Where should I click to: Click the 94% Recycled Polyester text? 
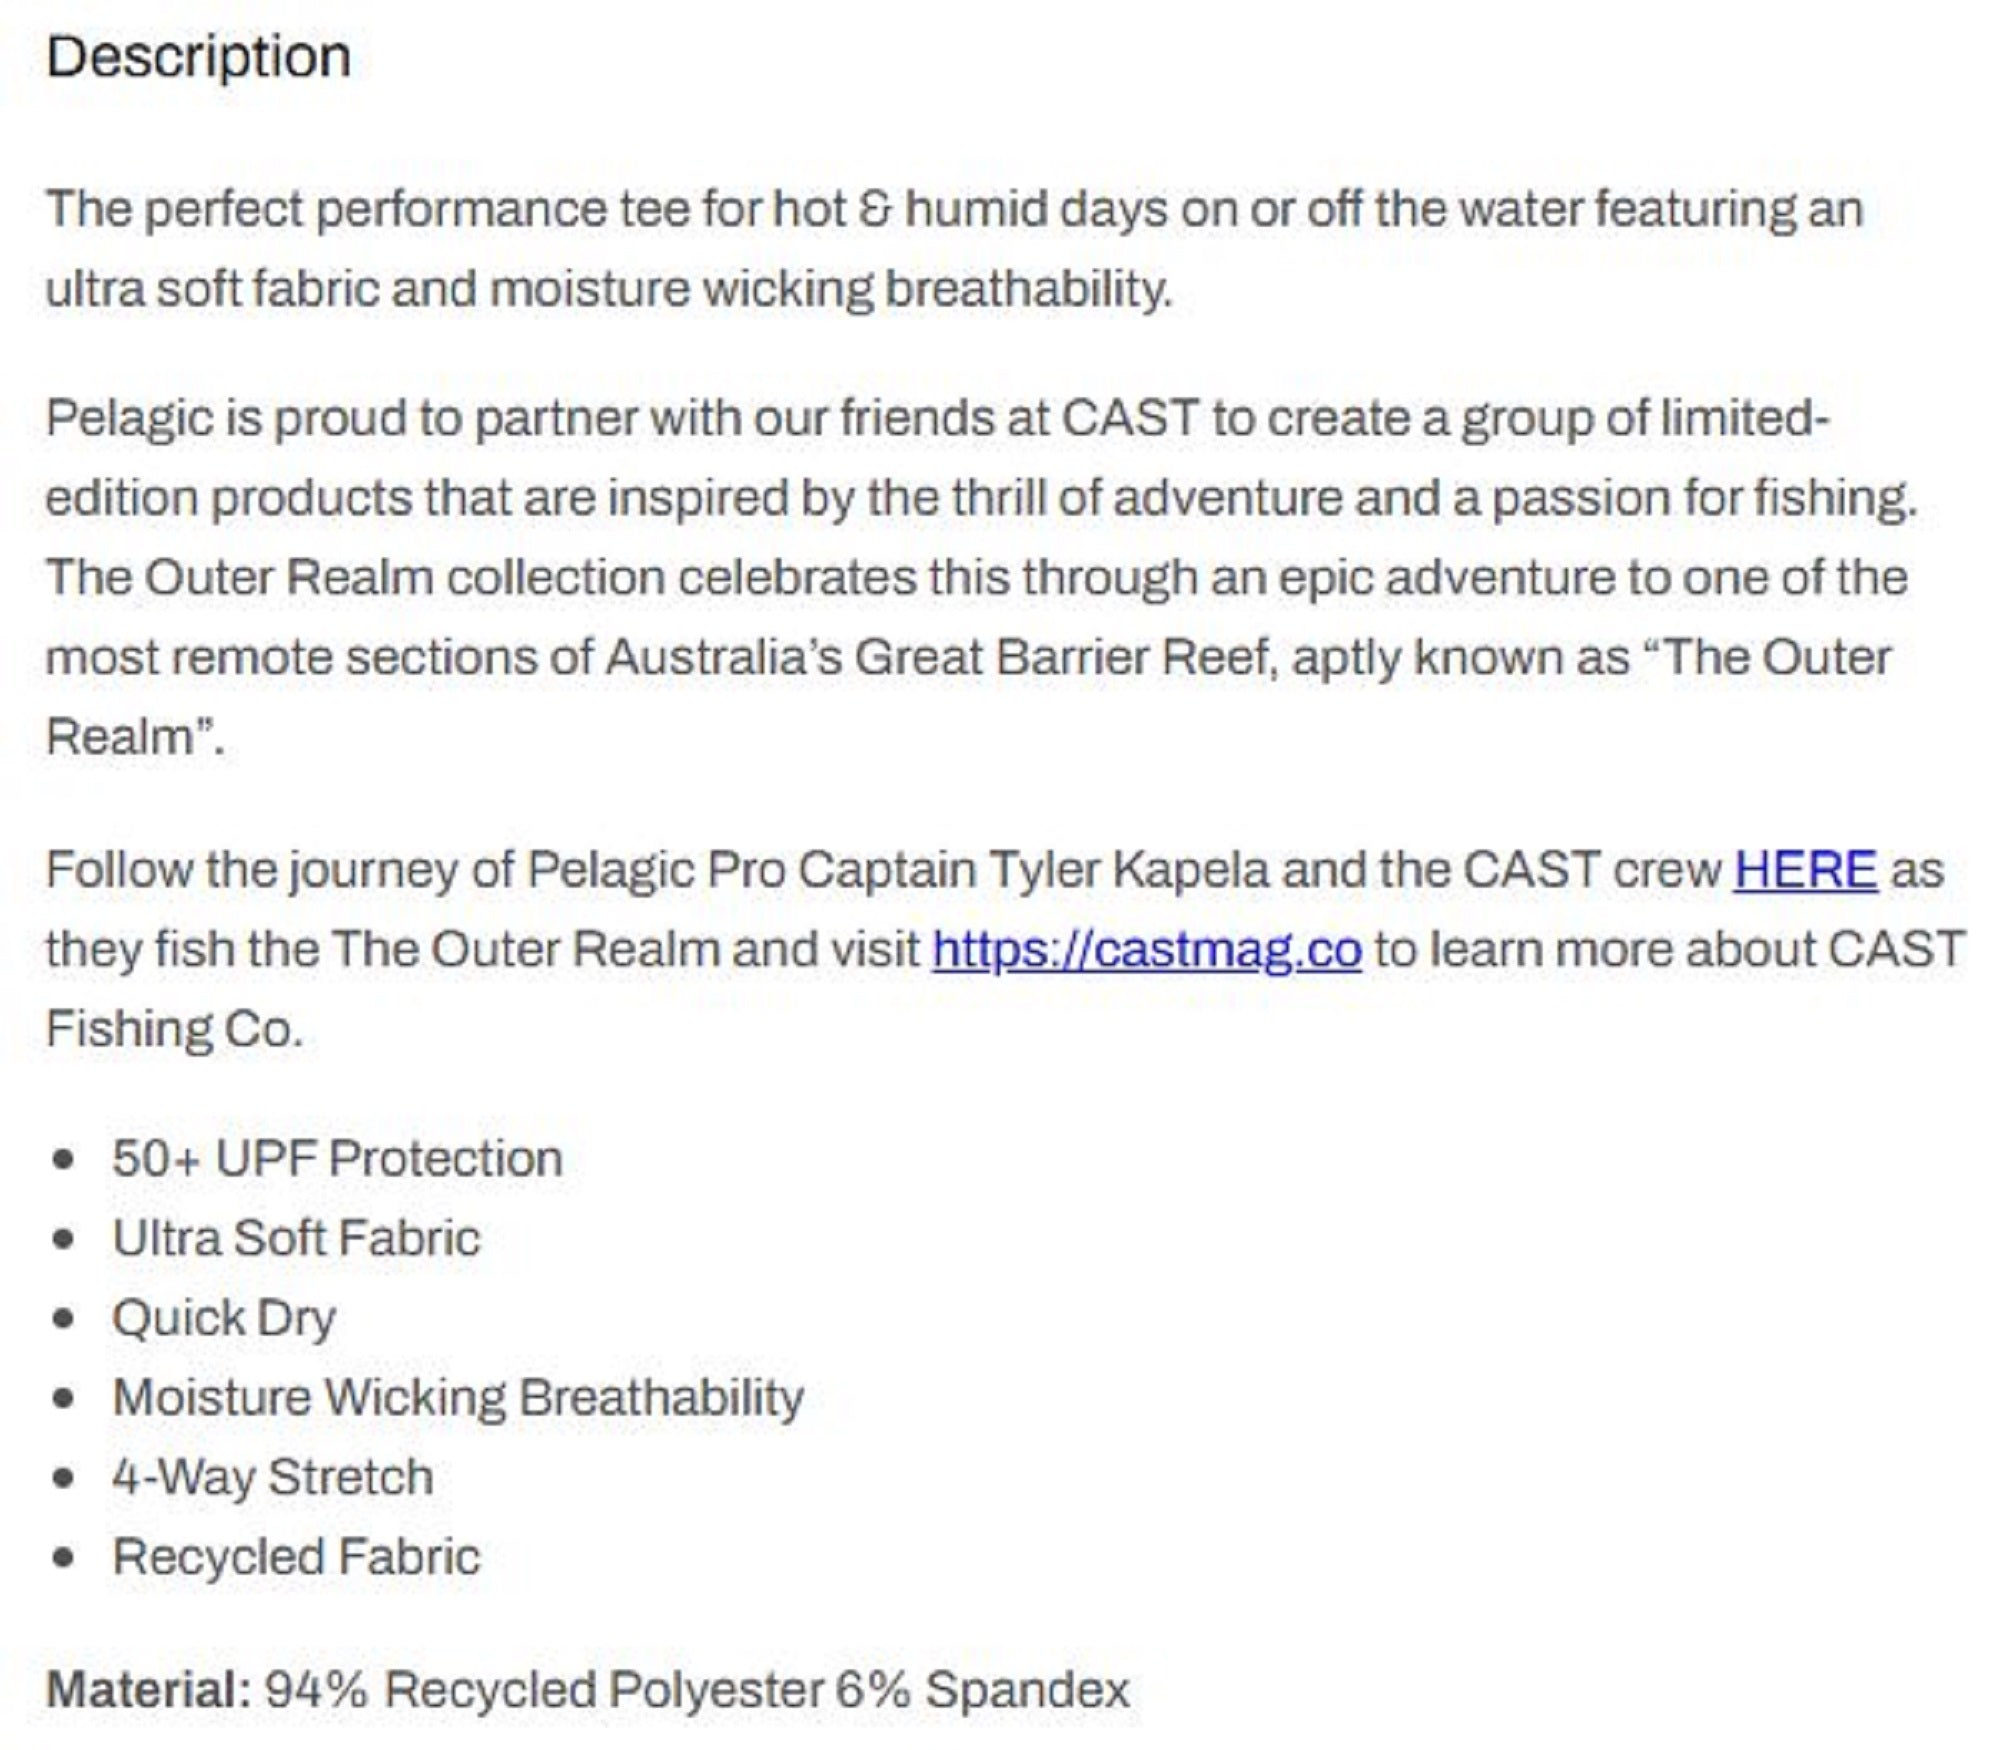click(544, 1690)
